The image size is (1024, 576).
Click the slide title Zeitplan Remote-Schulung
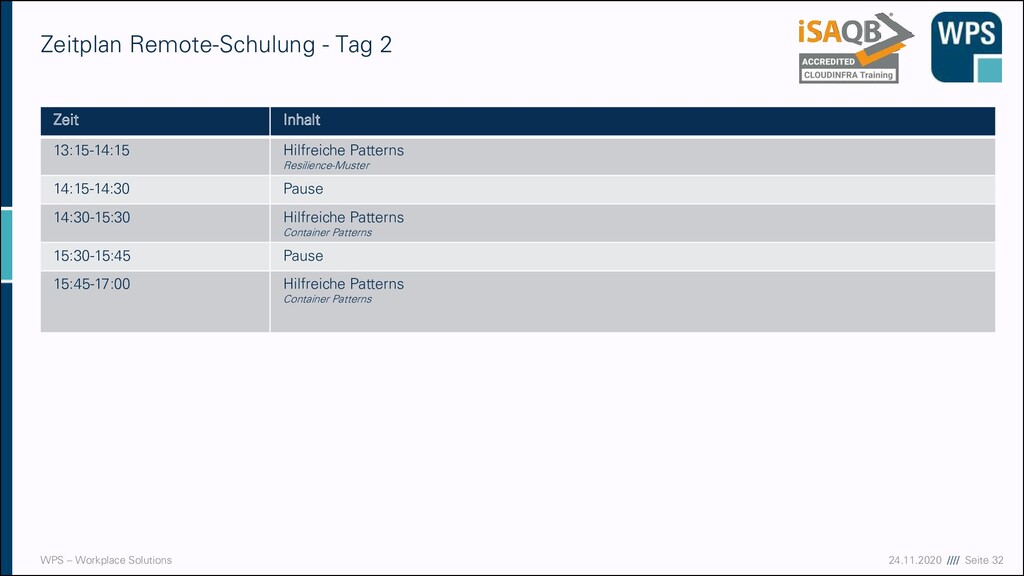[216, 44]
